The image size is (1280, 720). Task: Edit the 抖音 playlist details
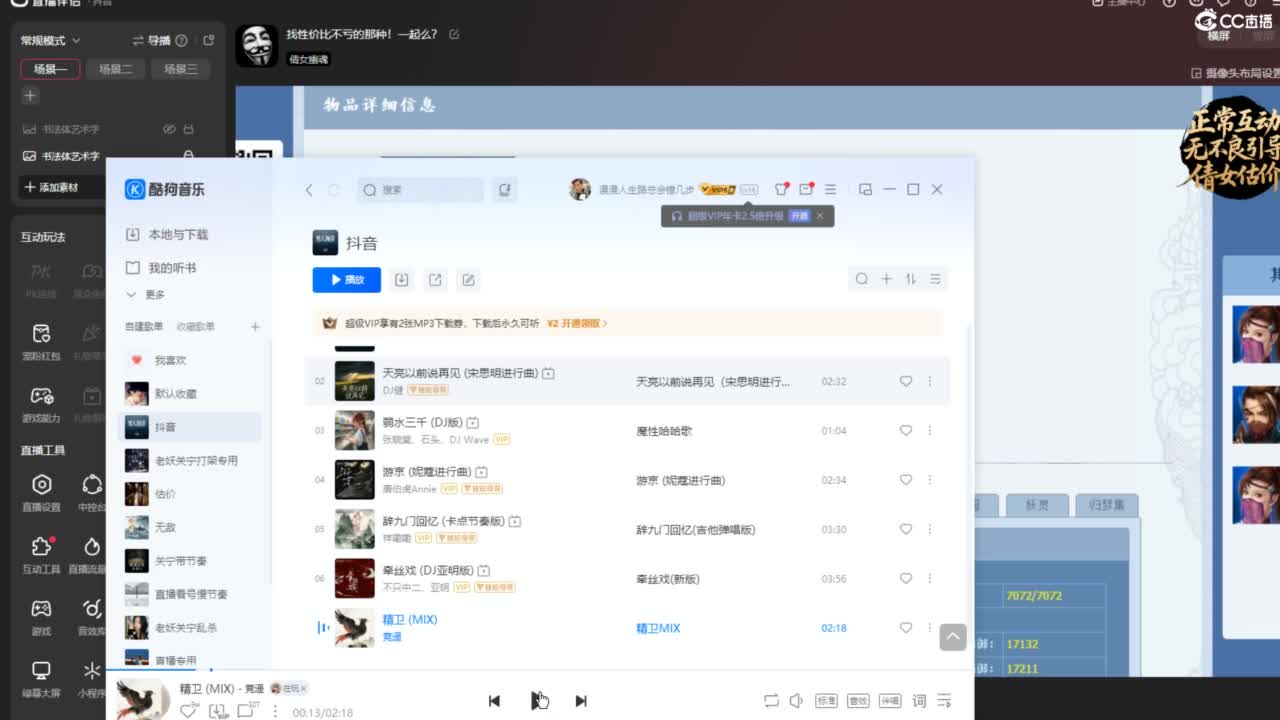(468, 280)
